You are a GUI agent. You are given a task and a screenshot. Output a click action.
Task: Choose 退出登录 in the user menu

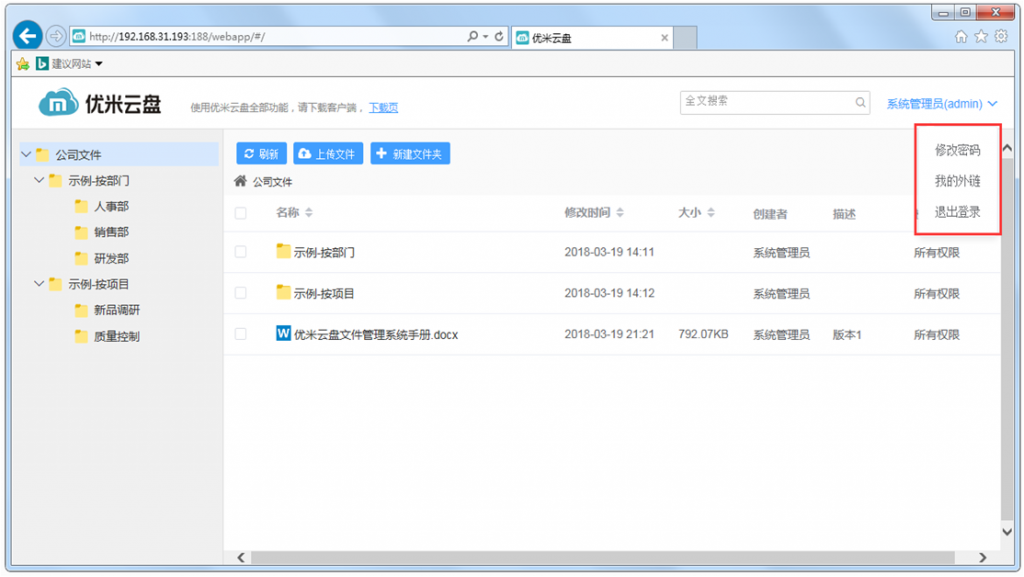[957, 212]
